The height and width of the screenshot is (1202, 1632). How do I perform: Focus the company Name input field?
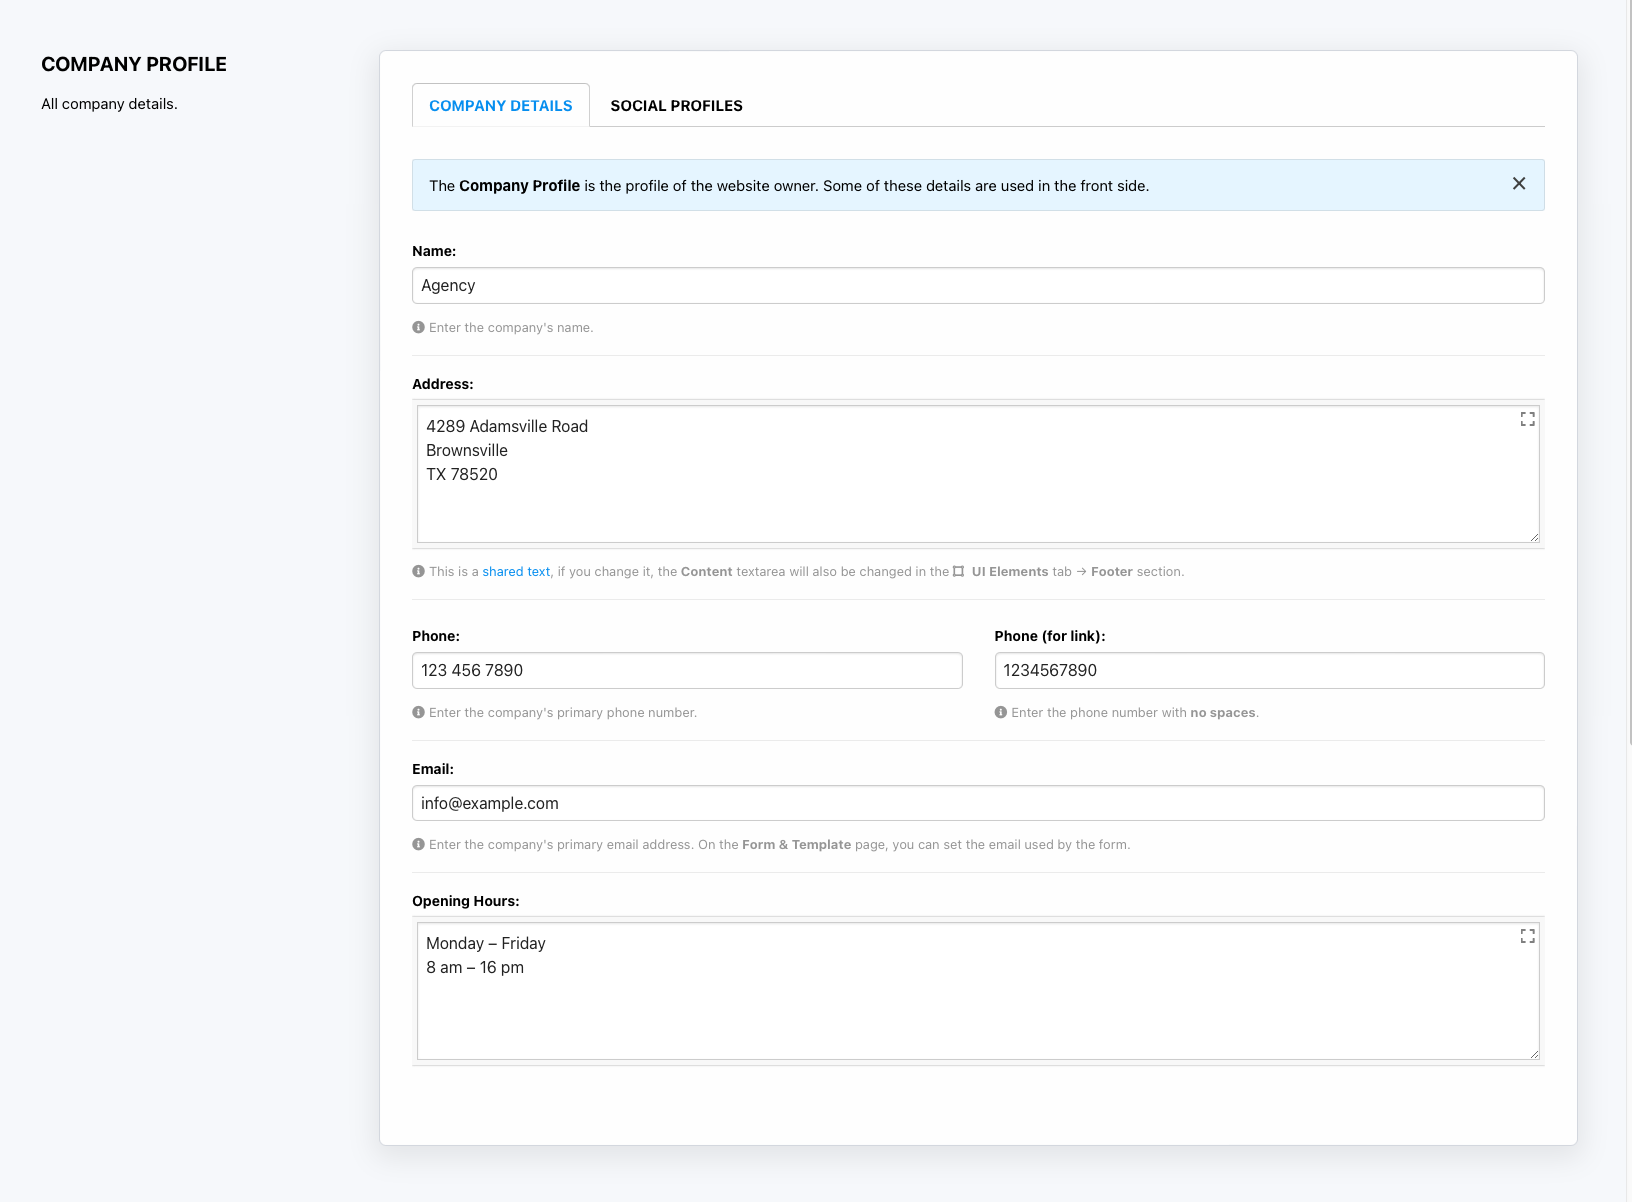click(x=977, y=286)
